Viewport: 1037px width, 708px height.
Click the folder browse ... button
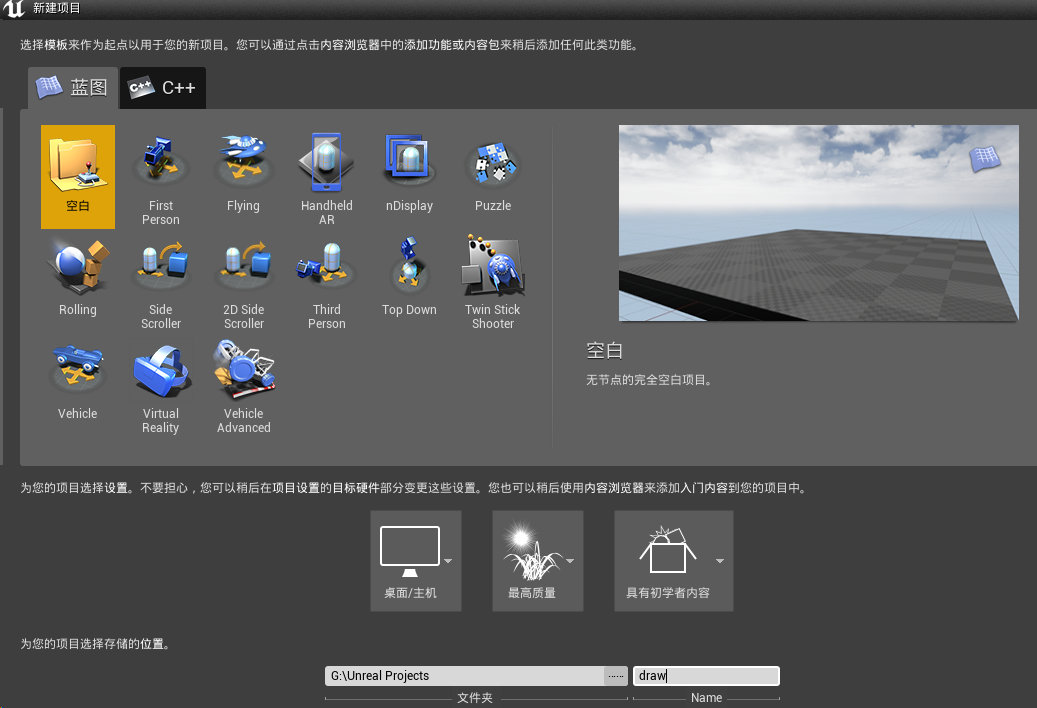[615, 676]
